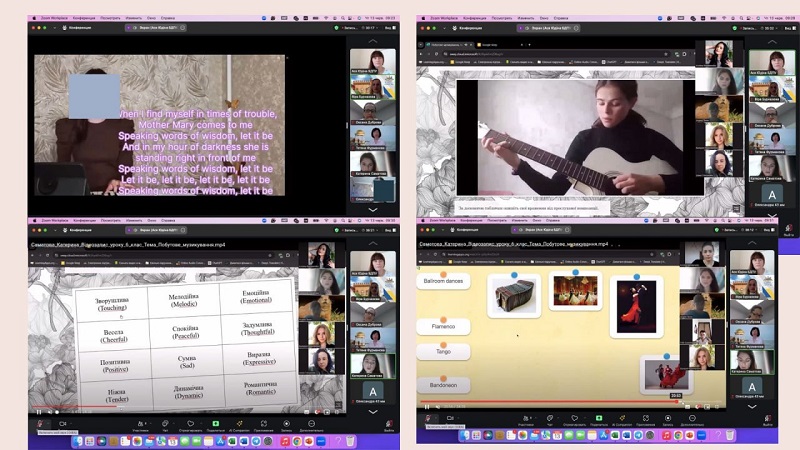The width and height of the screenshot is (800, 450).
Task: Open meeting timer dropdown in top-left Zoom
Action: pos(369,28)
